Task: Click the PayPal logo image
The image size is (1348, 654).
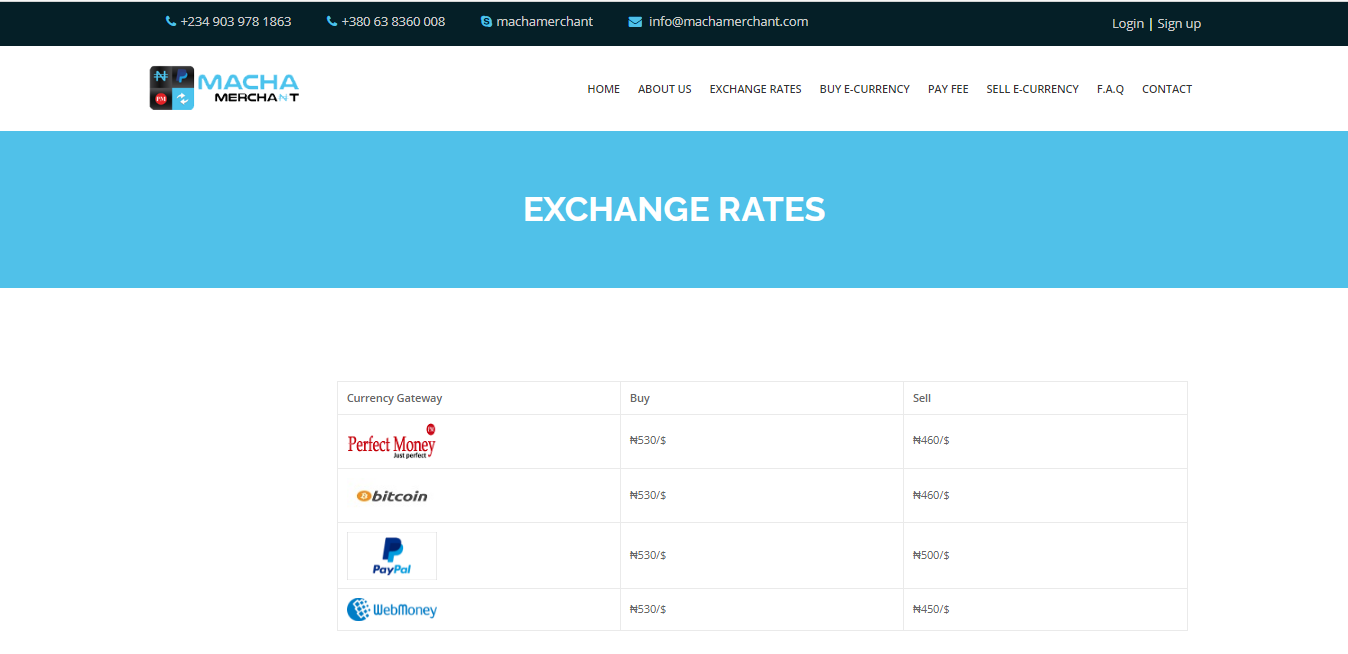Action: point(391,556)
